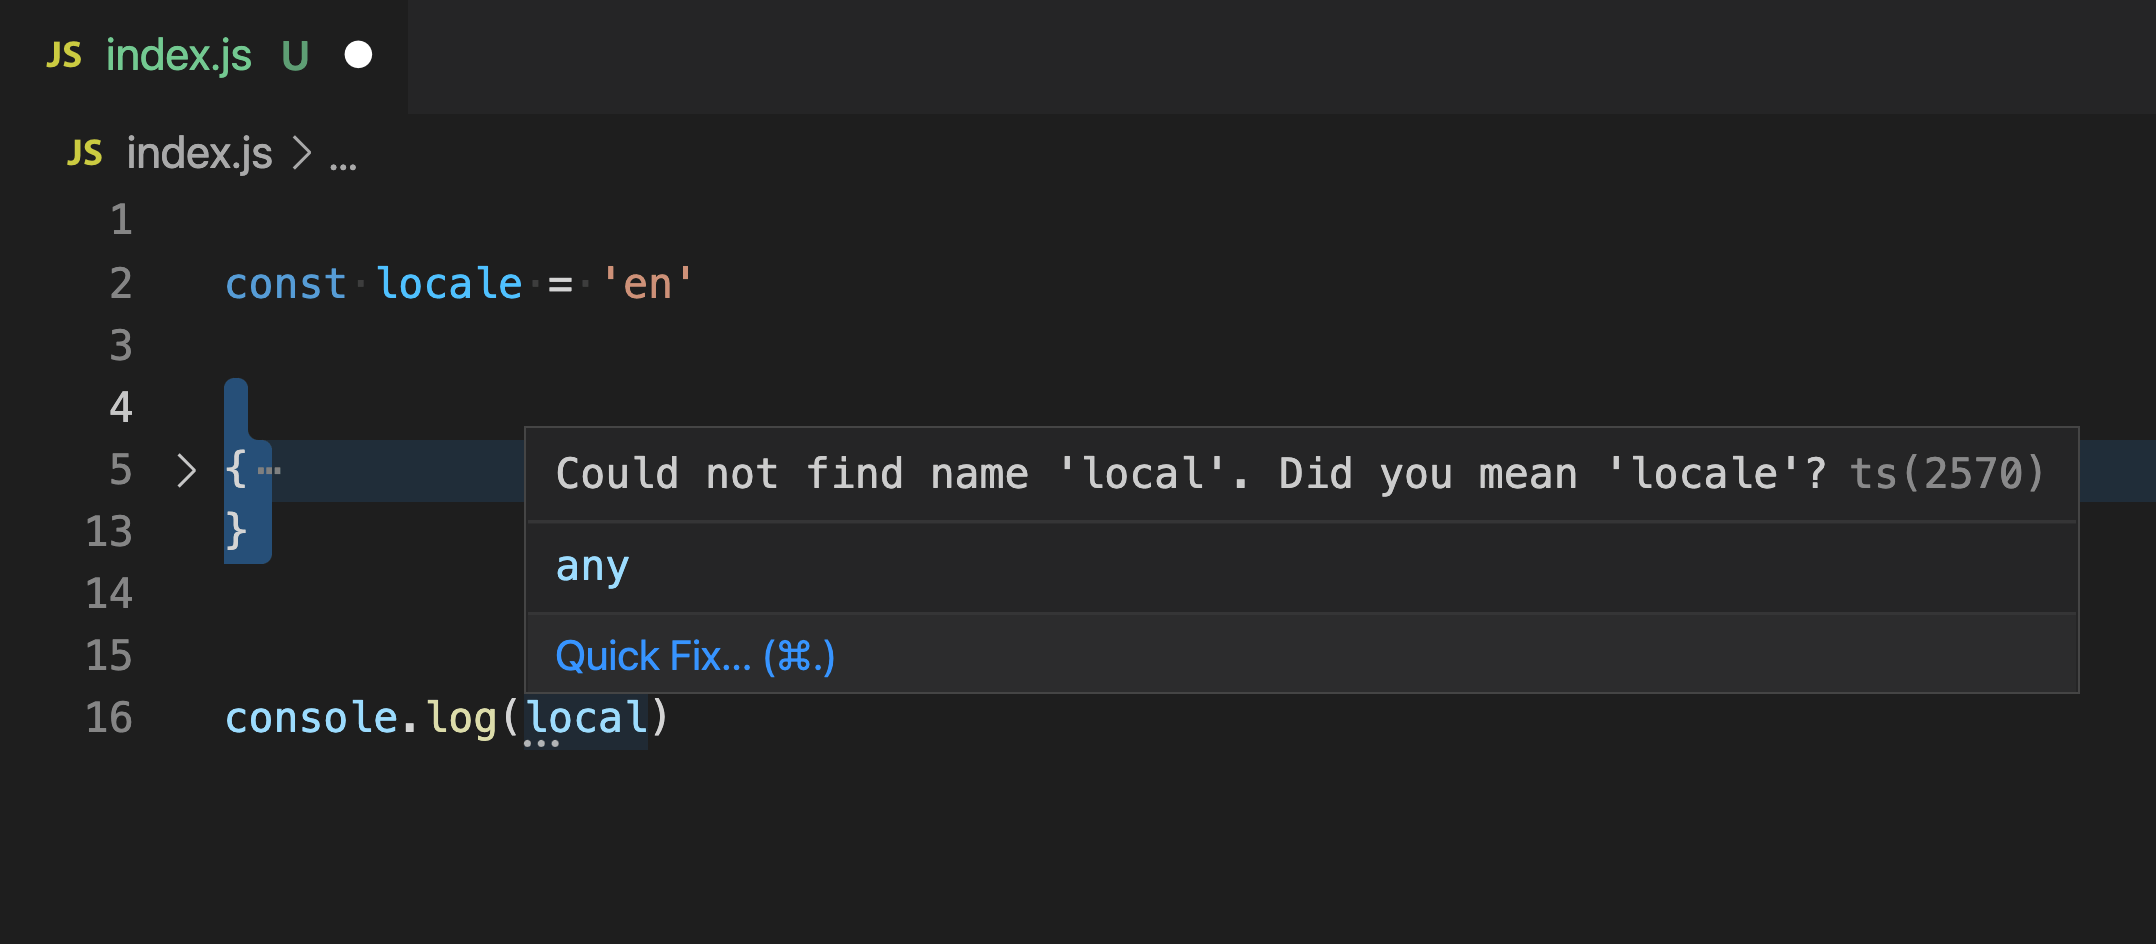2156x944 pixels.
Task: Click the ts(2570) error code in the popup
Action: tap(1944, 472)
